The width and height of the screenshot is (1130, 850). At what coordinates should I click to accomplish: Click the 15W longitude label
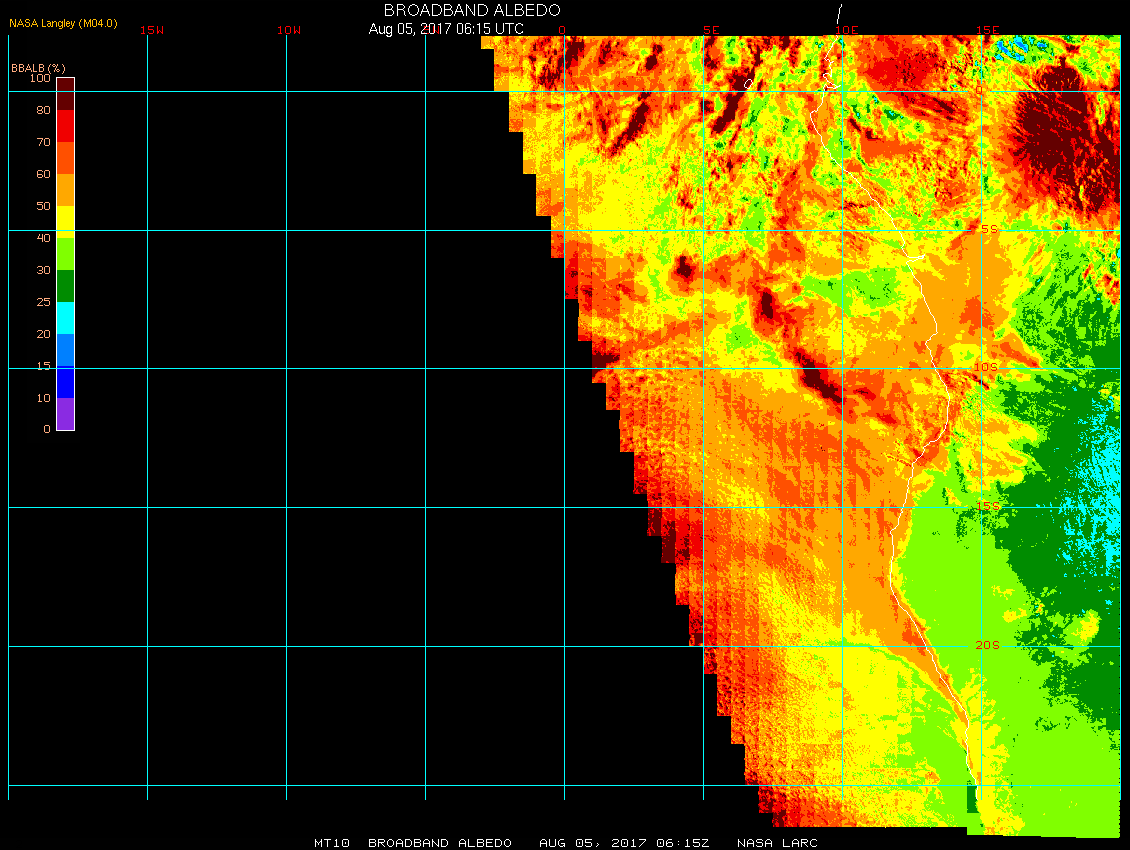coord(152,30)
